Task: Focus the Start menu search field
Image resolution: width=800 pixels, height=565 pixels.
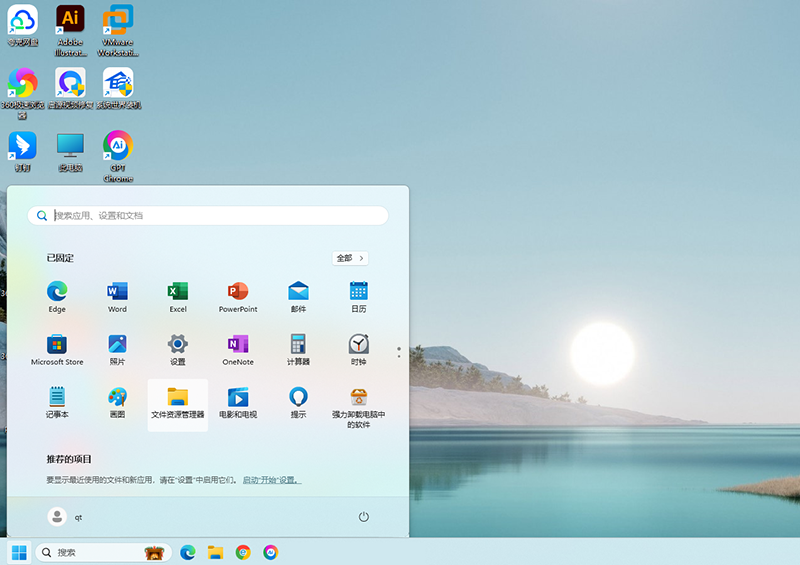Action: pos(208,215)
